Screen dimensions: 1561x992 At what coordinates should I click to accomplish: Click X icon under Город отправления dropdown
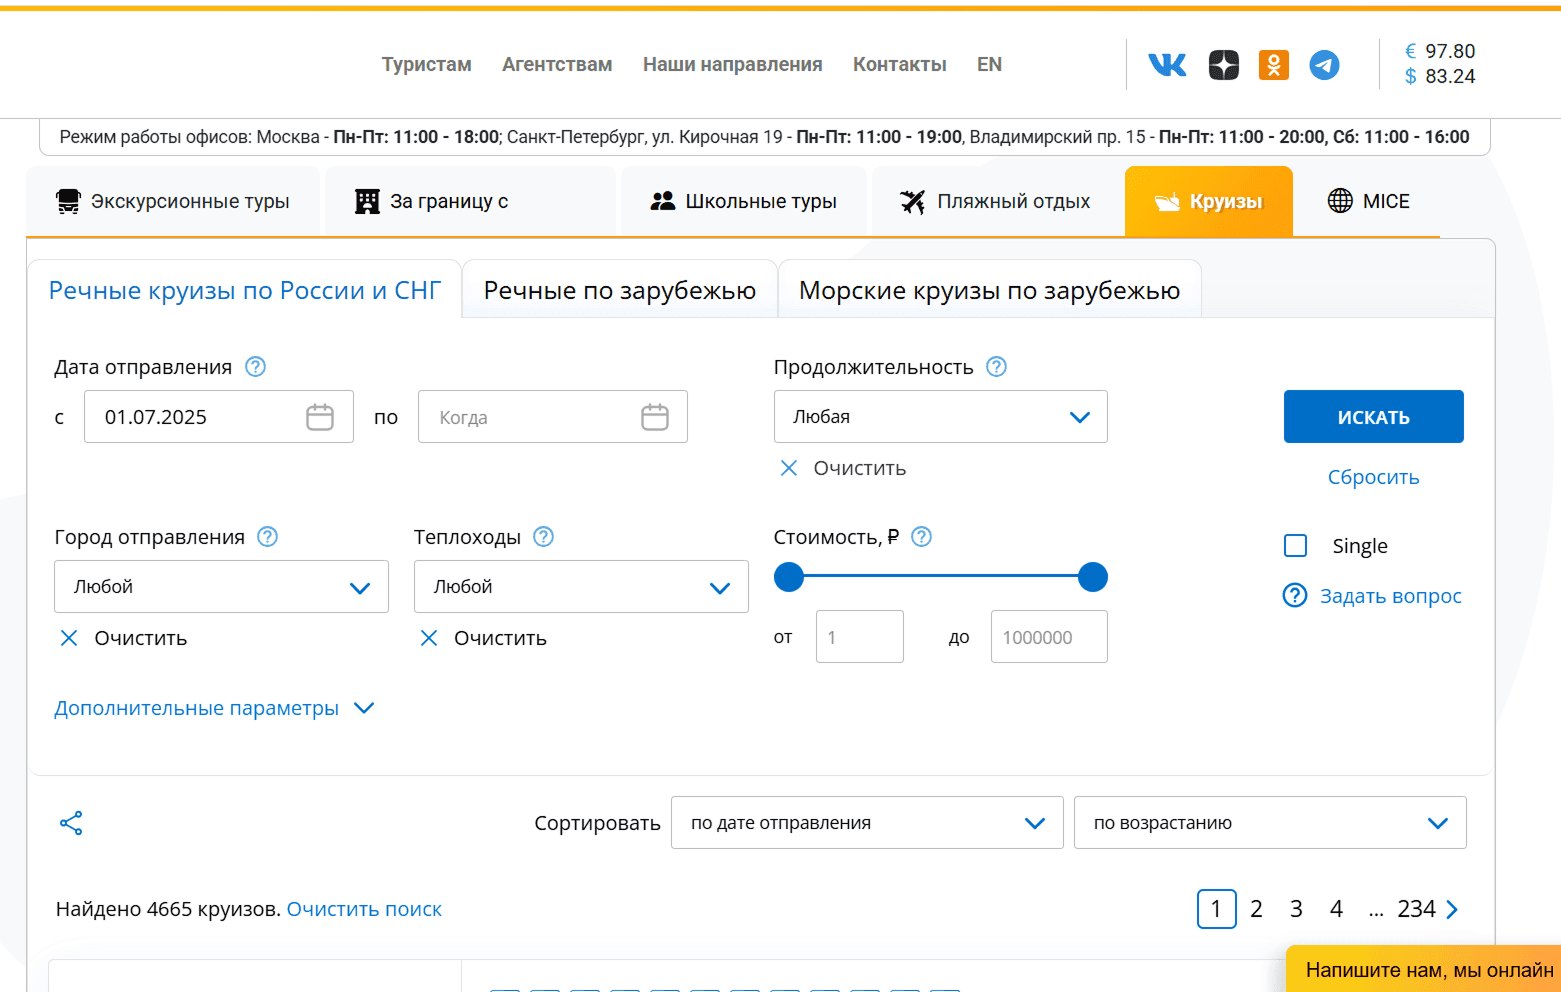pos(69,638)
